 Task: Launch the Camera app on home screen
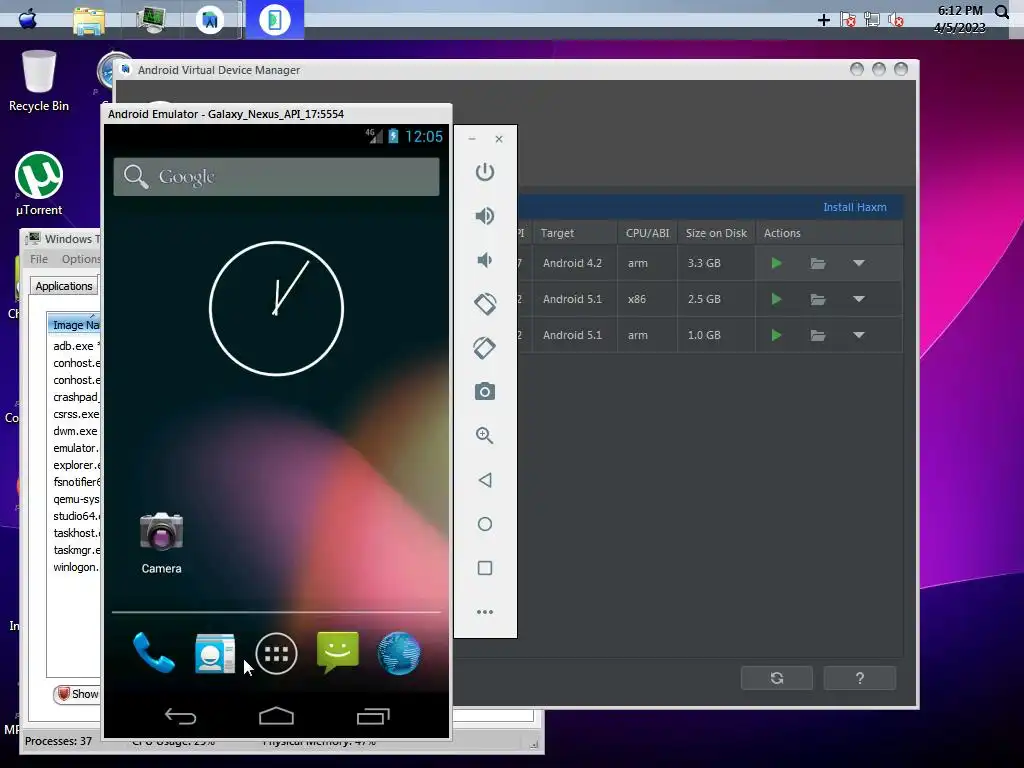click(161, 543)
